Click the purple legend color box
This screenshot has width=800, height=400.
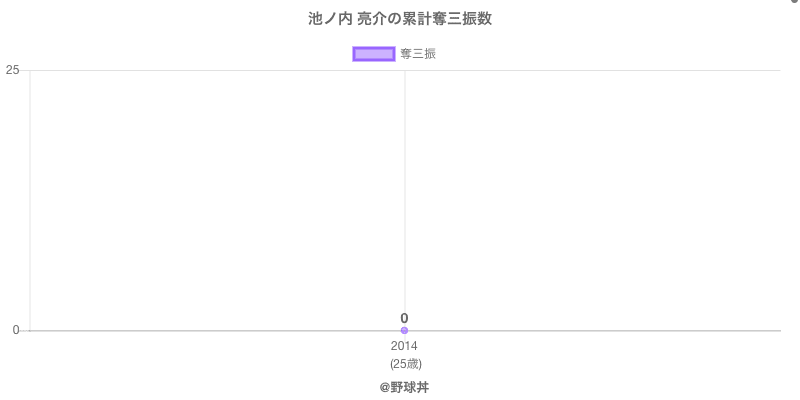point(374,54)
